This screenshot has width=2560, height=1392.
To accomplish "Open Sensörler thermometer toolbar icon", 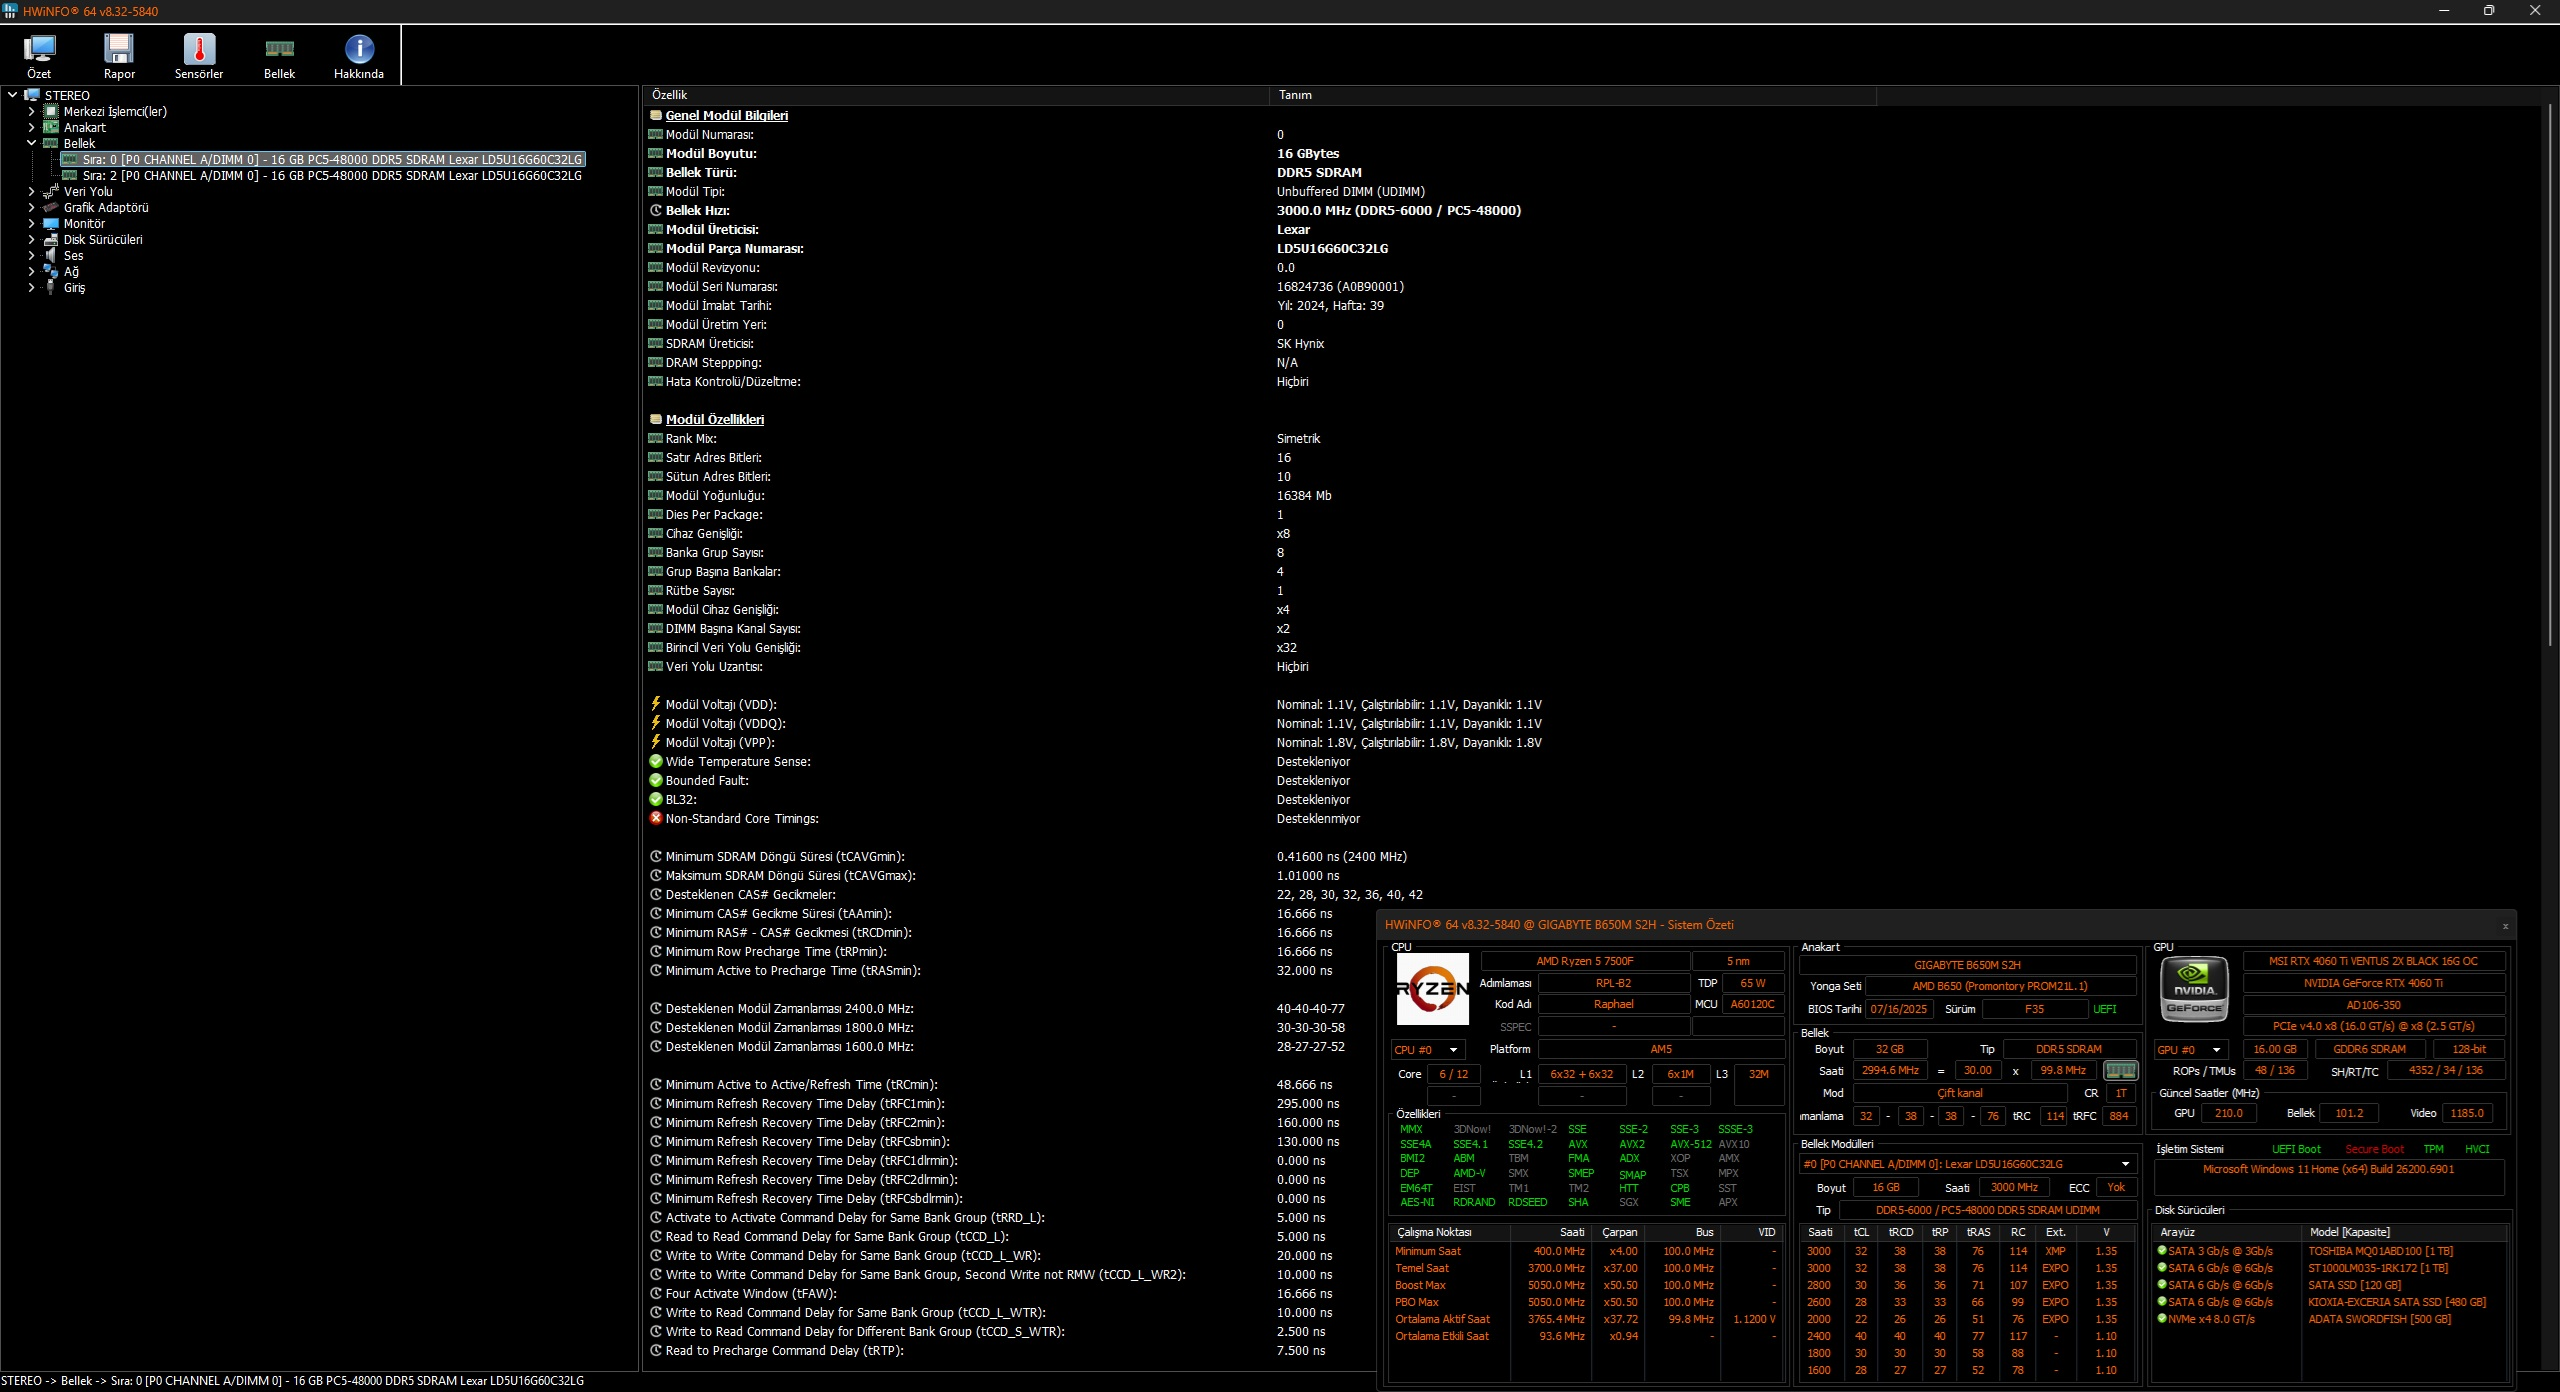I will point(199,56).
